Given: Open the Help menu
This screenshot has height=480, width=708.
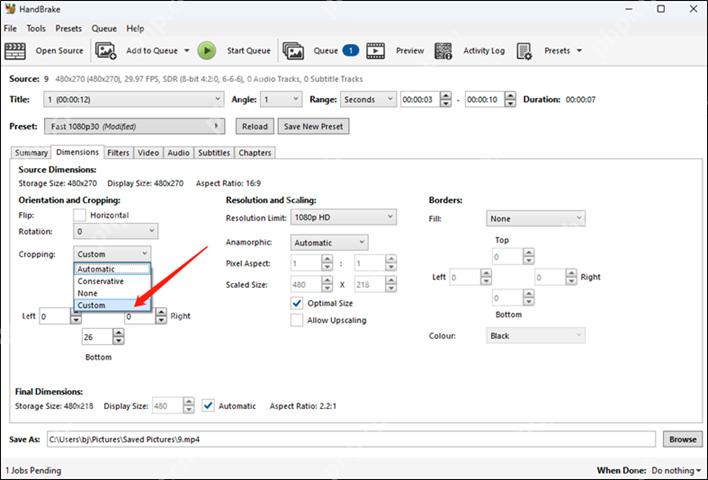Looking at the screenshot, I should coord(135,28).
